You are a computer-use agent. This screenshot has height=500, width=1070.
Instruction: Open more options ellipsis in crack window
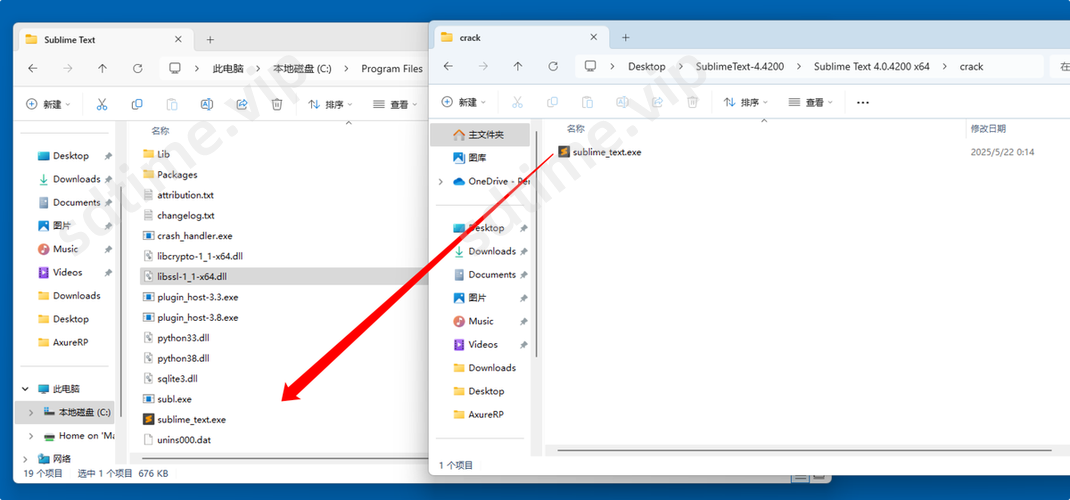863,102
